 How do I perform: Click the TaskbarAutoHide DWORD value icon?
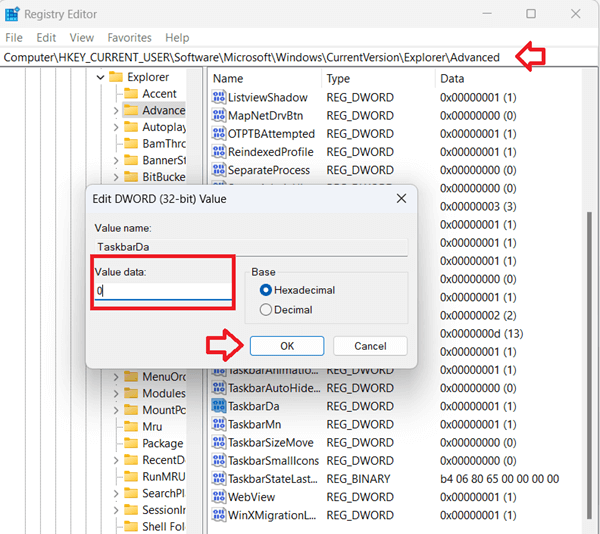click(x=218, y=388)
